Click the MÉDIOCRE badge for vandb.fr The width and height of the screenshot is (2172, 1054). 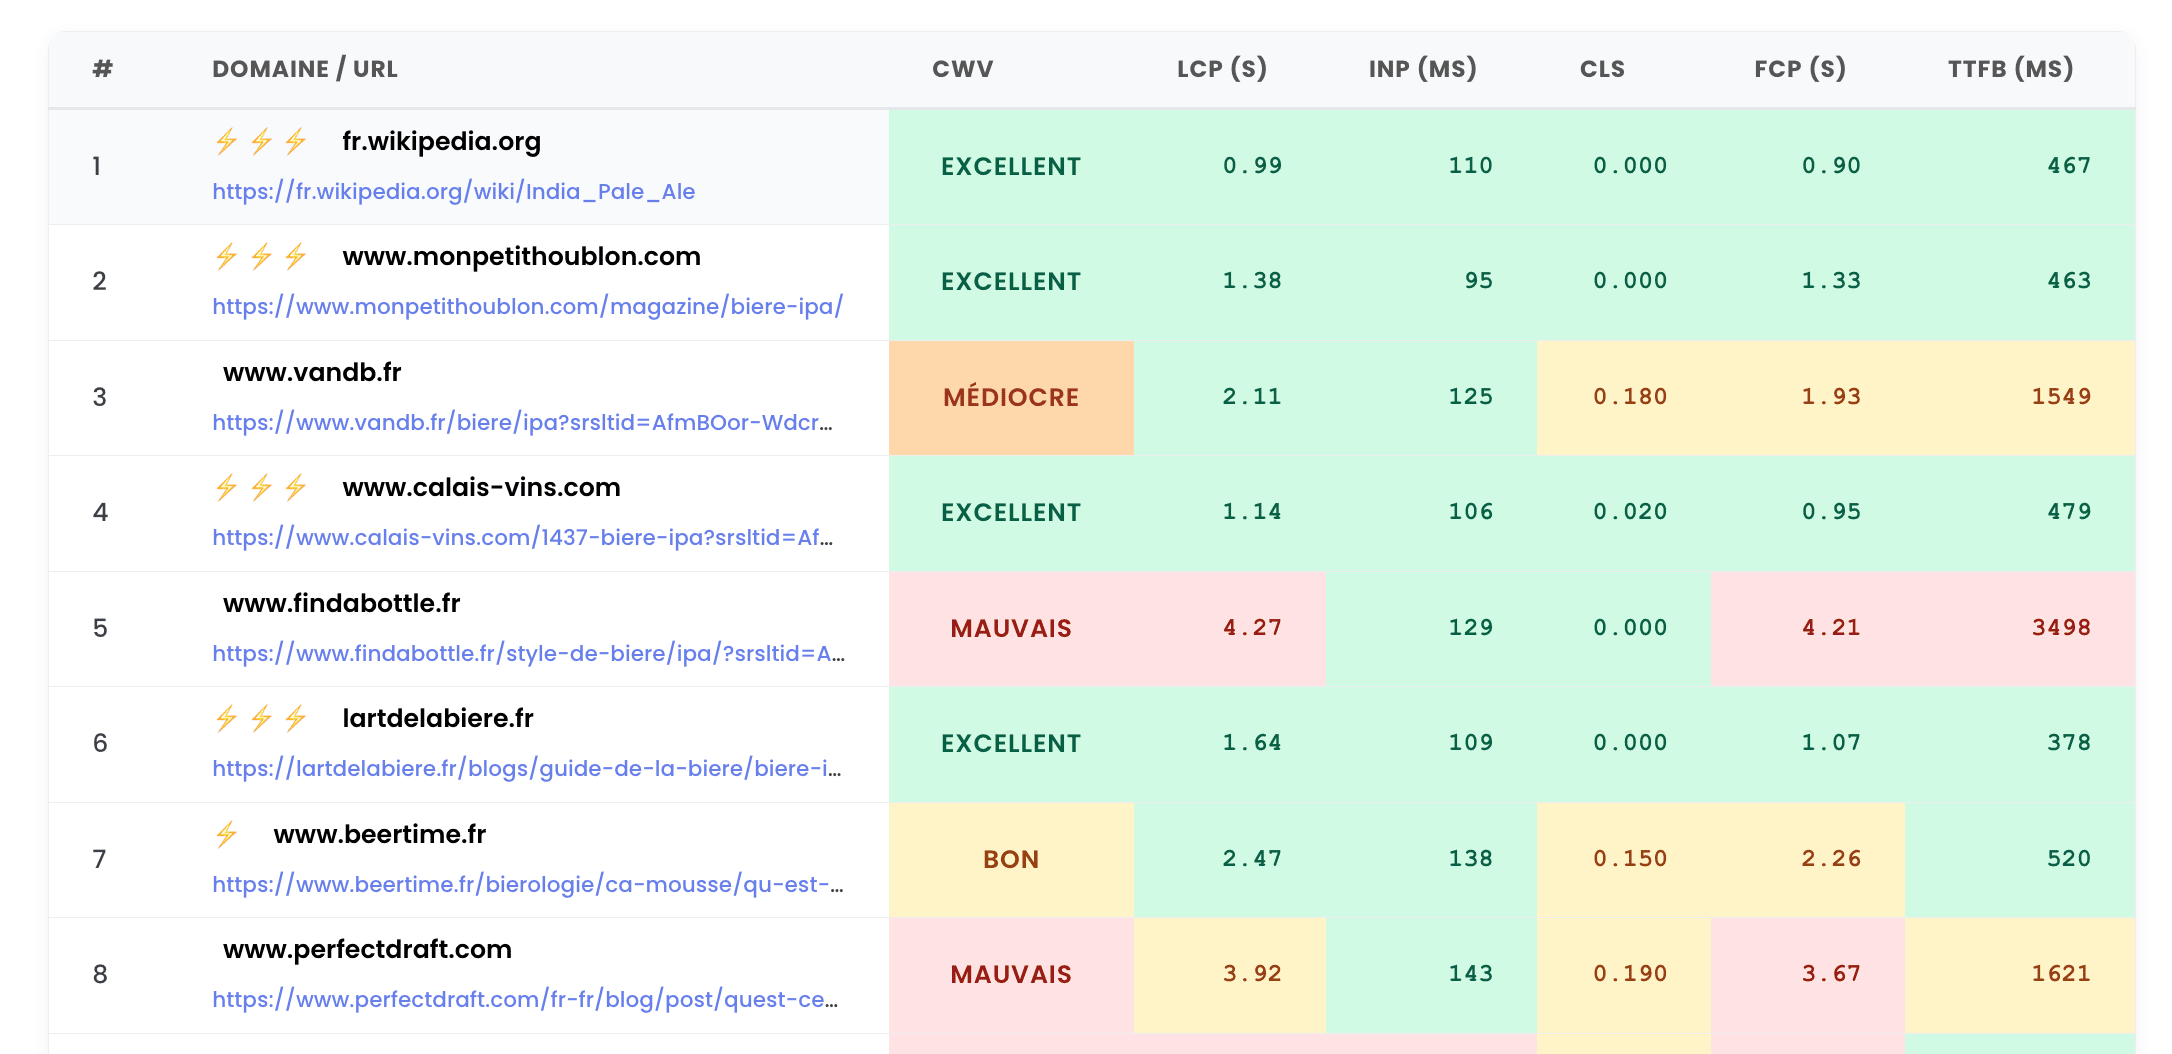[x=1010, y=397]
